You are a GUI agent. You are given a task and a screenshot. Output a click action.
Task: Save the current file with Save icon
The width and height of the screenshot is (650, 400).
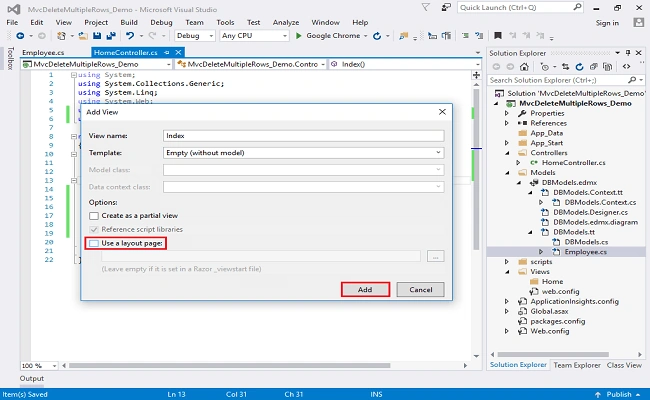pos(97,36)
